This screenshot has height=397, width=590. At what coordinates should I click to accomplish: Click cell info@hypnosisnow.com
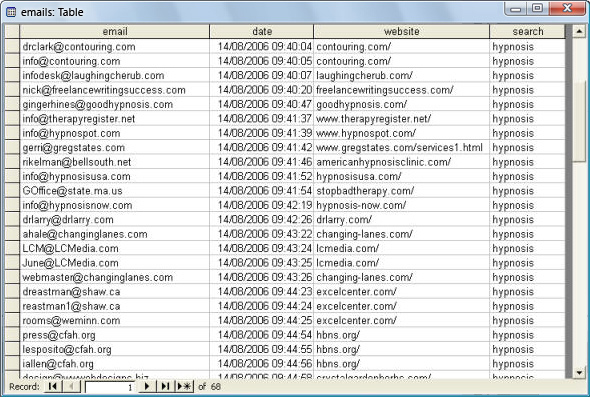point(114,205)
